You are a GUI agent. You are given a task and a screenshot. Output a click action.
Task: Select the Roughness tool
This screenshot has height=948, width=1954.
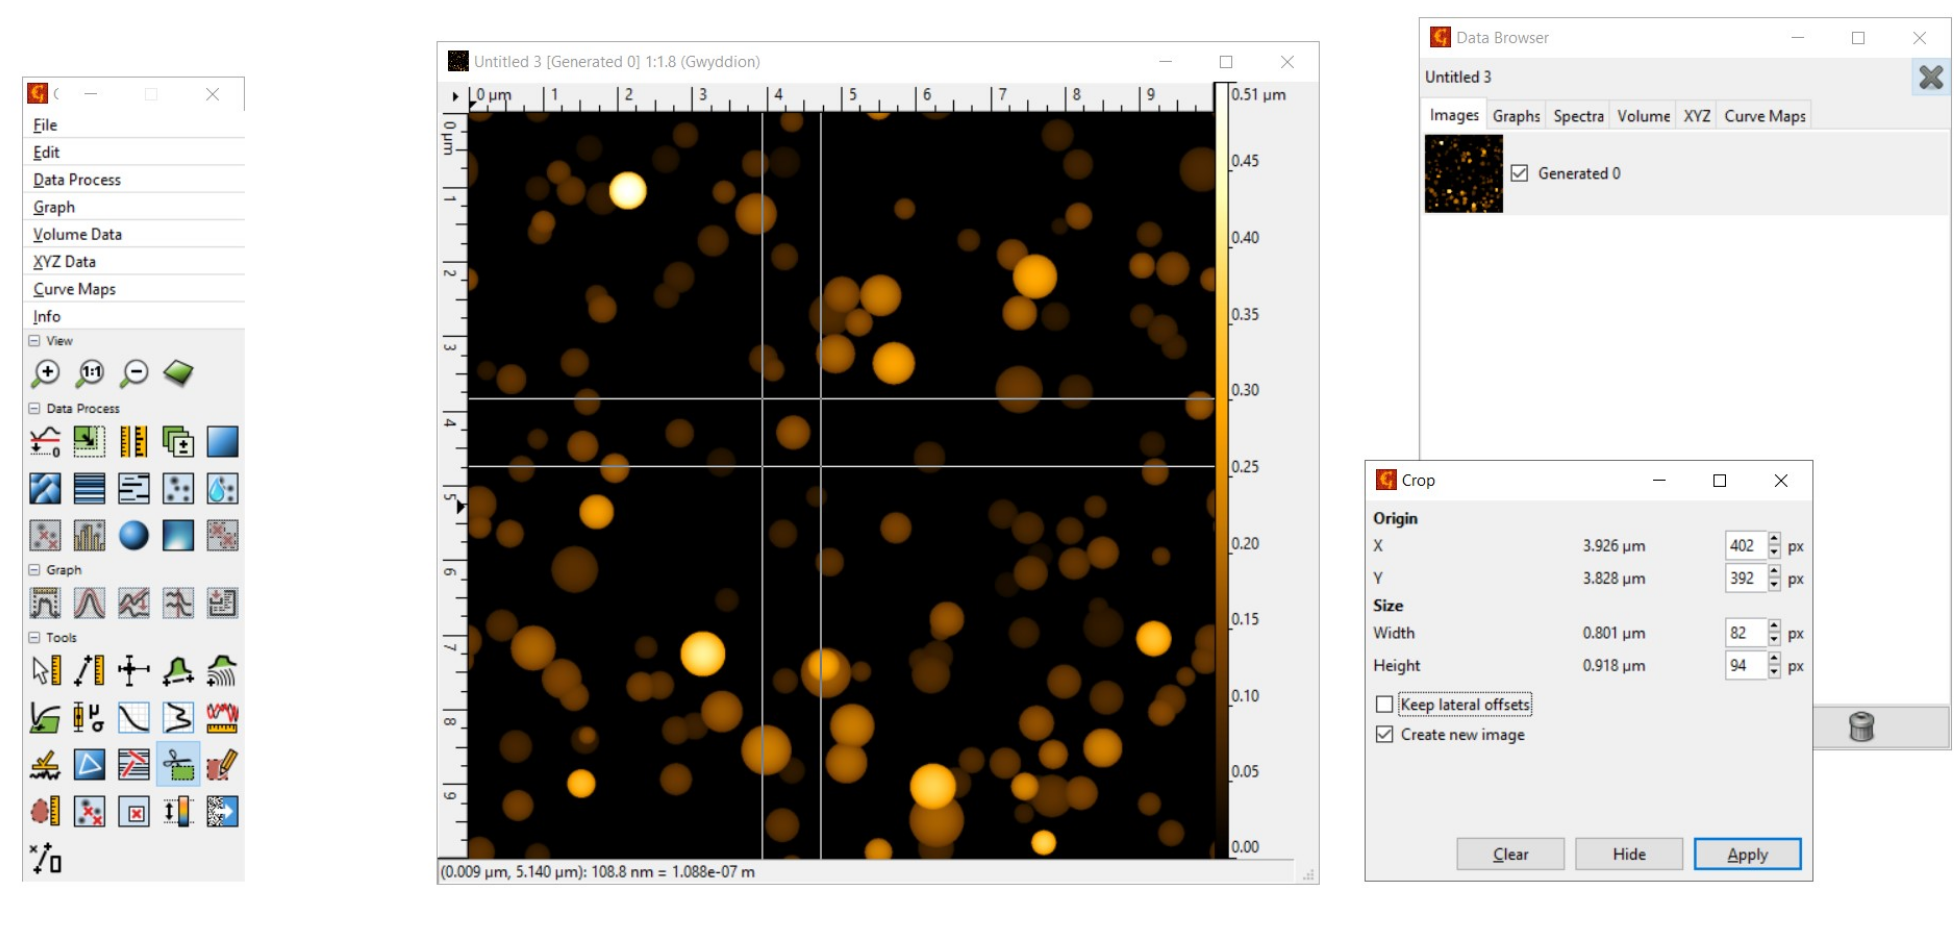tap(222, 717)
